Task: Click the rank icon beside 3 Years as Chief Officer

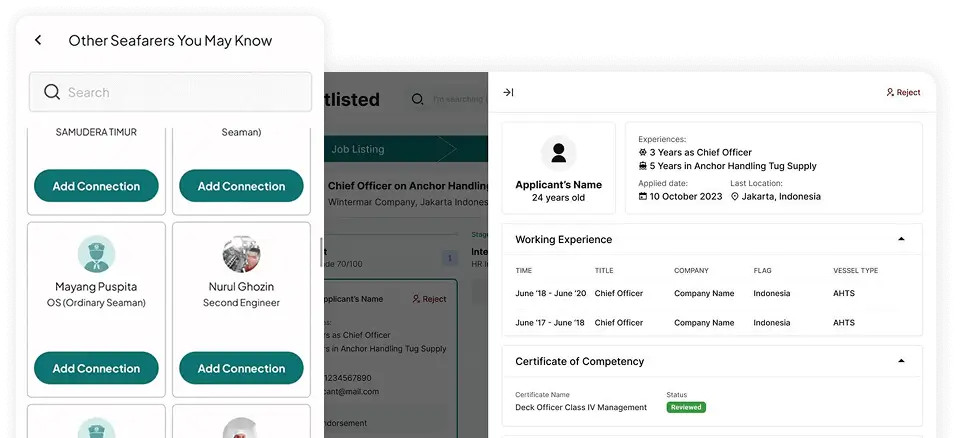Action: point(643,152)
